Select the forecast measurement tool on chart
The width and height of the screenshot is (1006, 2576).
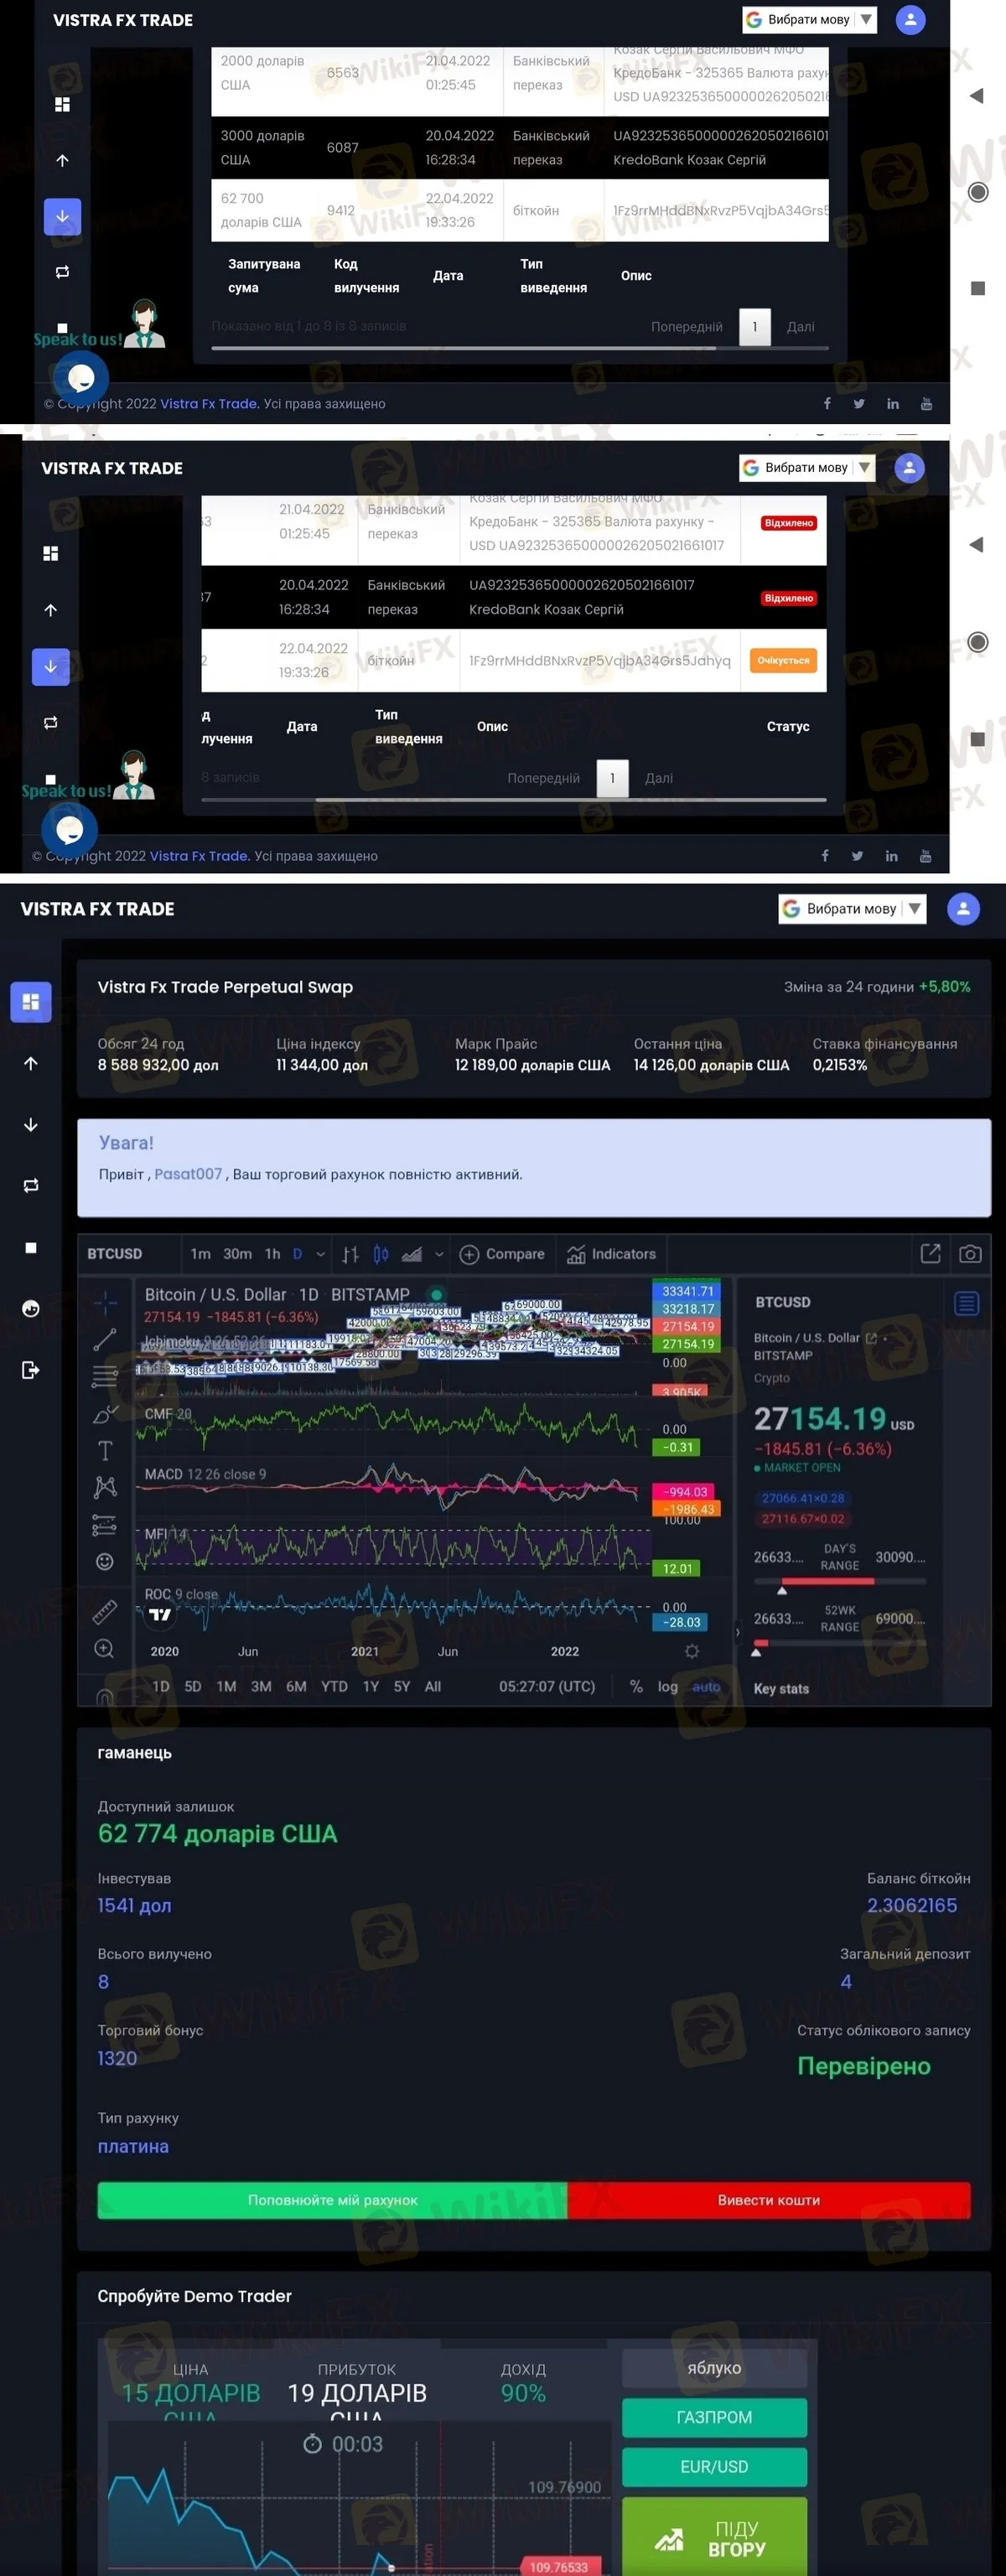105,1525
